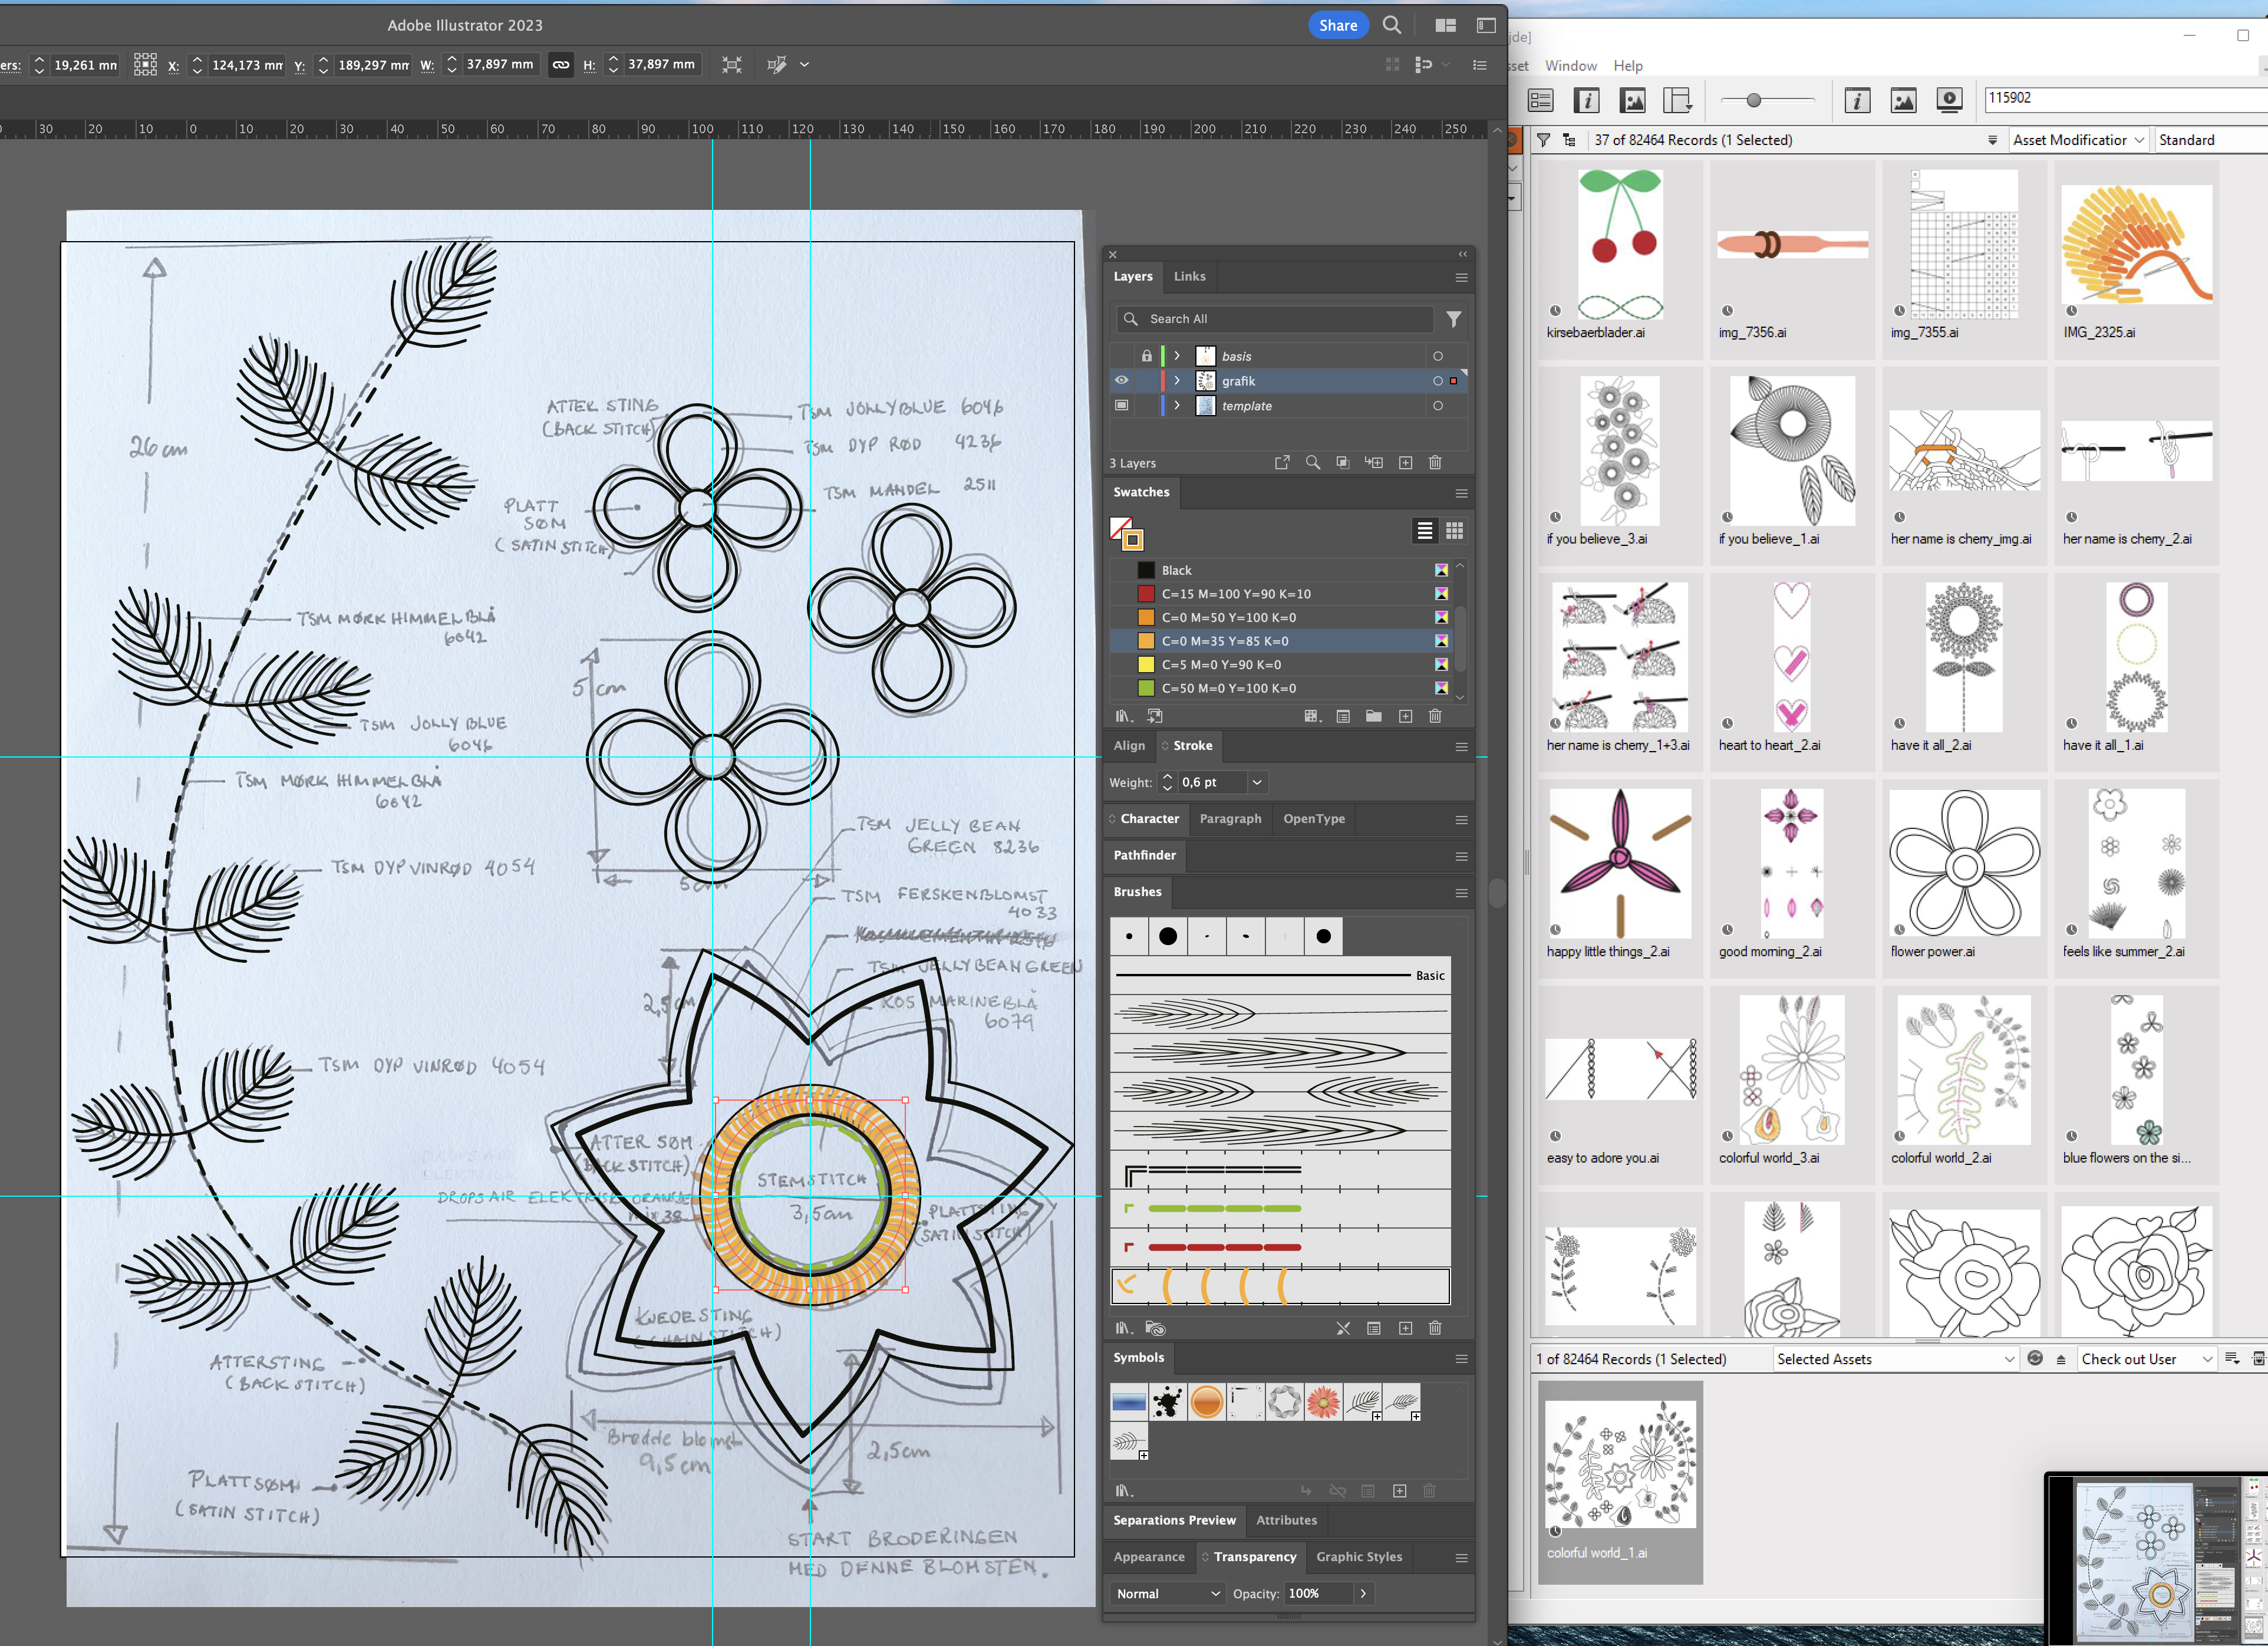The image size is (2268, 1646).
Task: Open Swatch Libraries menu icon
Action: coord(1124,716)
